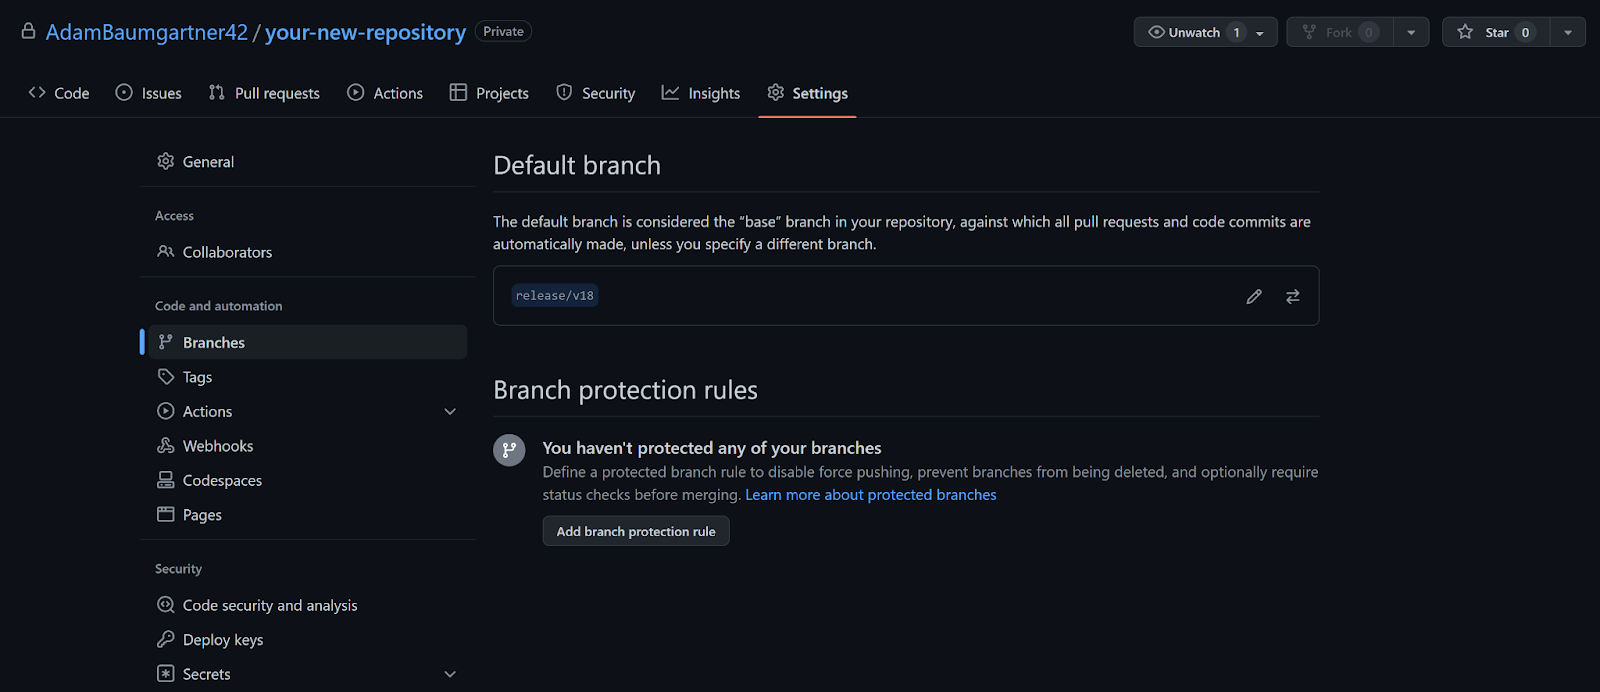Image resolution: width=1600 pixels, height=692 pixels.
Task: Click the Access section label
Action: [x=174, y=216]
